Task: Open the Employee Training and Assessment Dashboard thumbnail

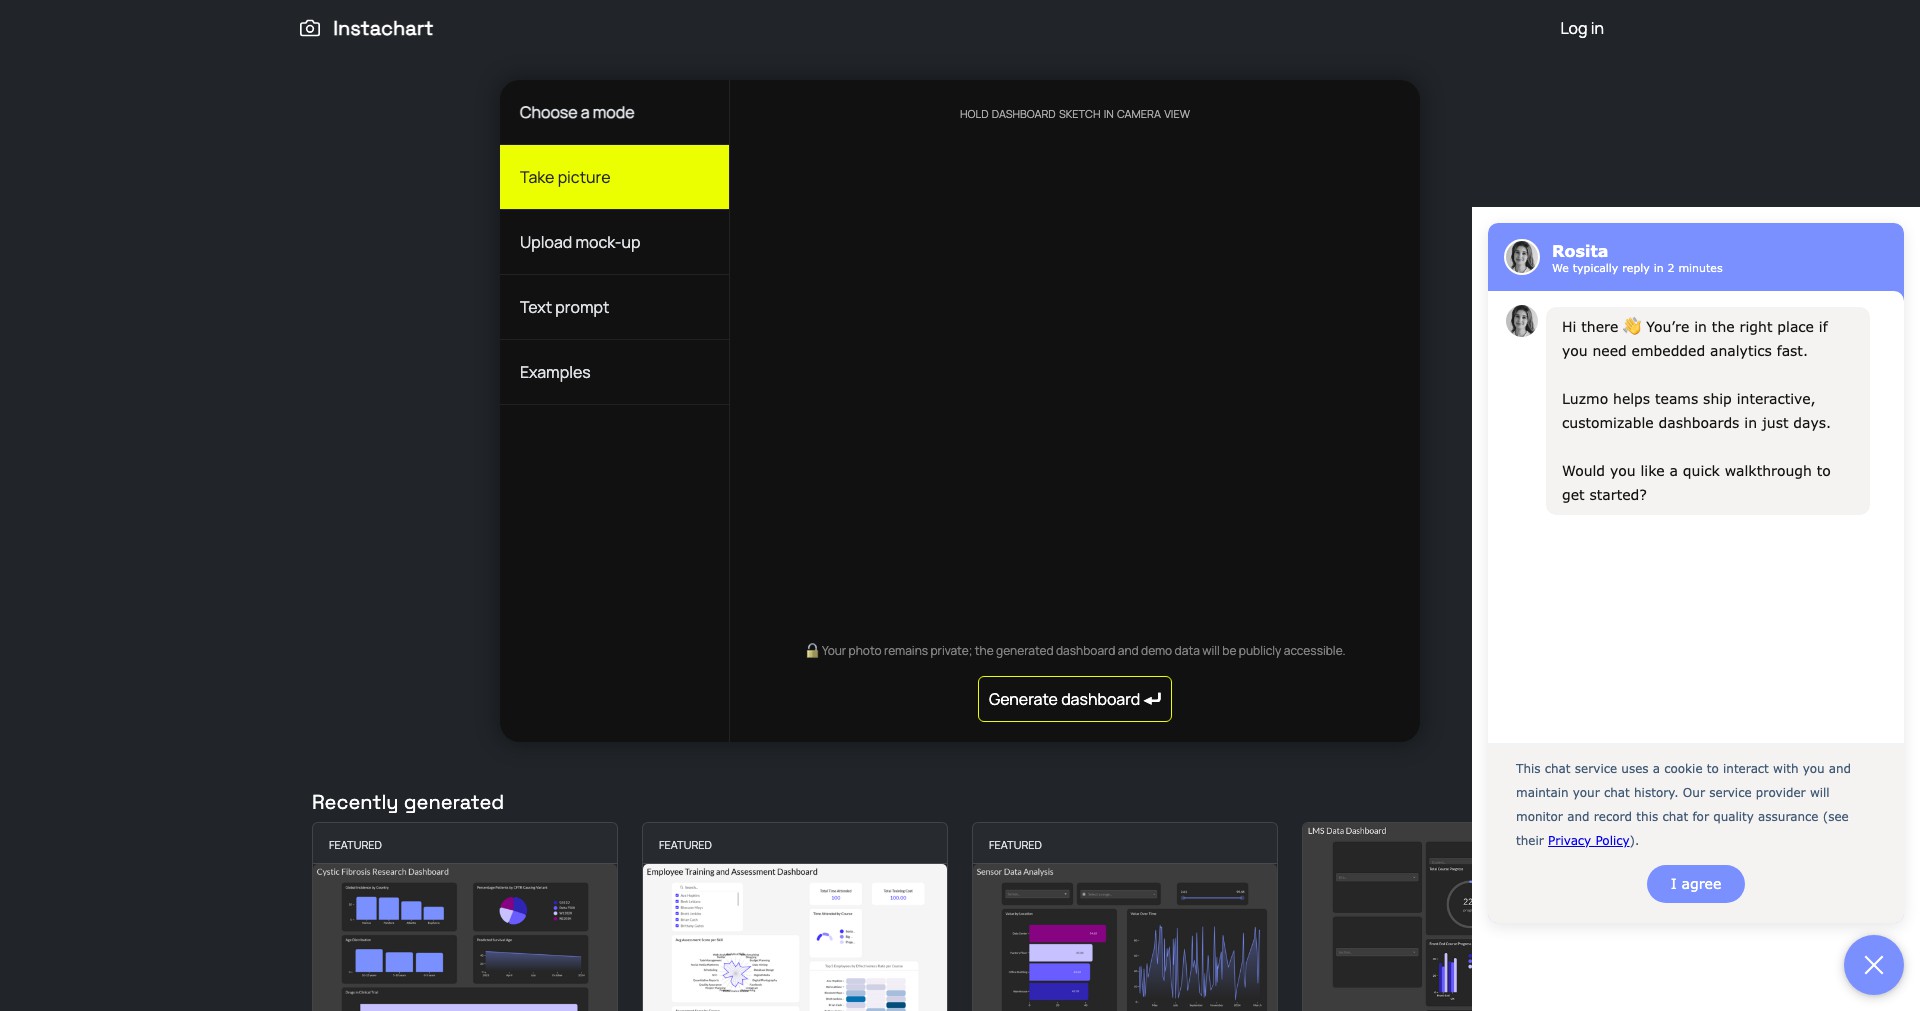Action: [x=795, y=937]
